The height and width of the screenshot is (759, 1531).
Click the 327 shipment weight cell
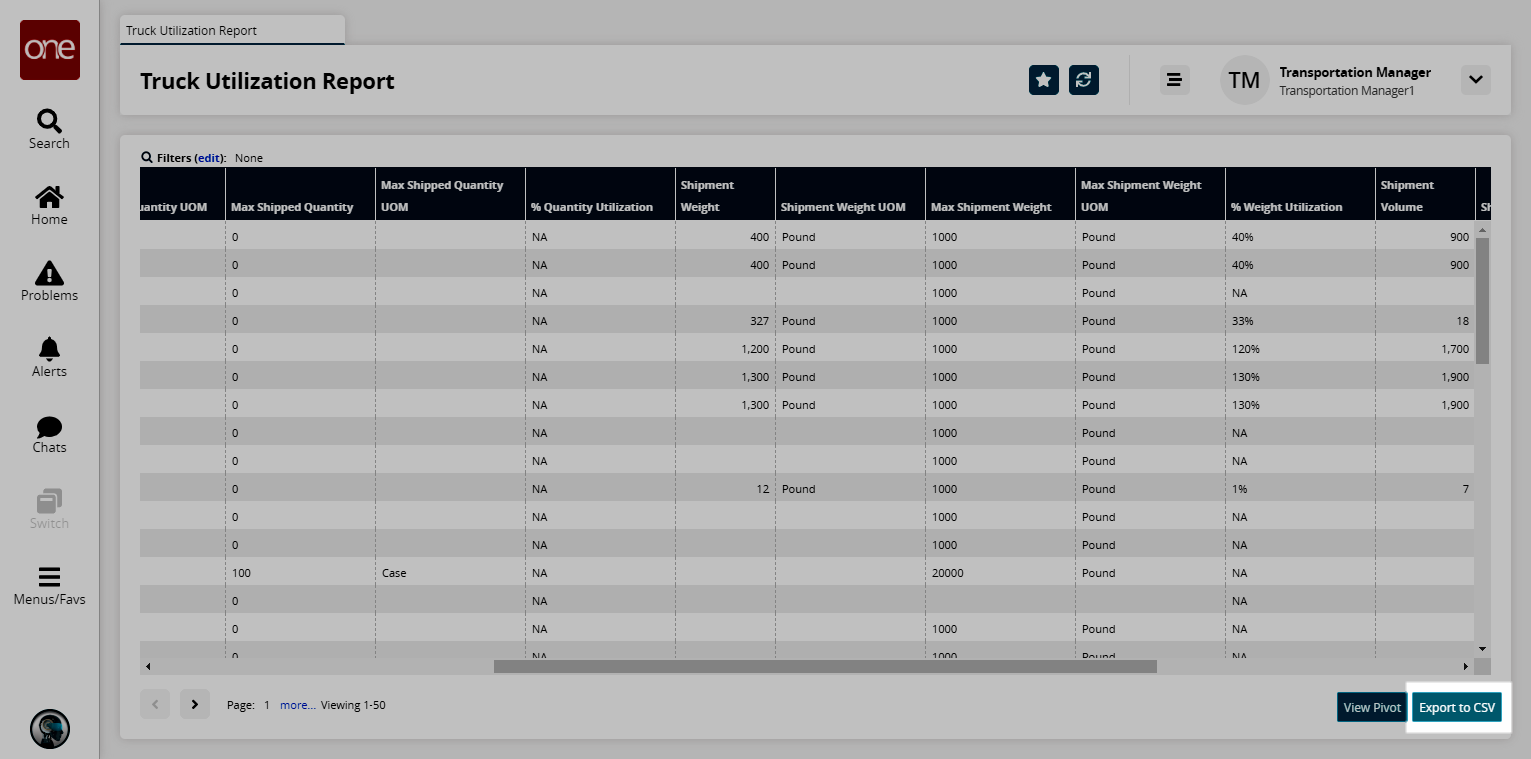(725, 321)
